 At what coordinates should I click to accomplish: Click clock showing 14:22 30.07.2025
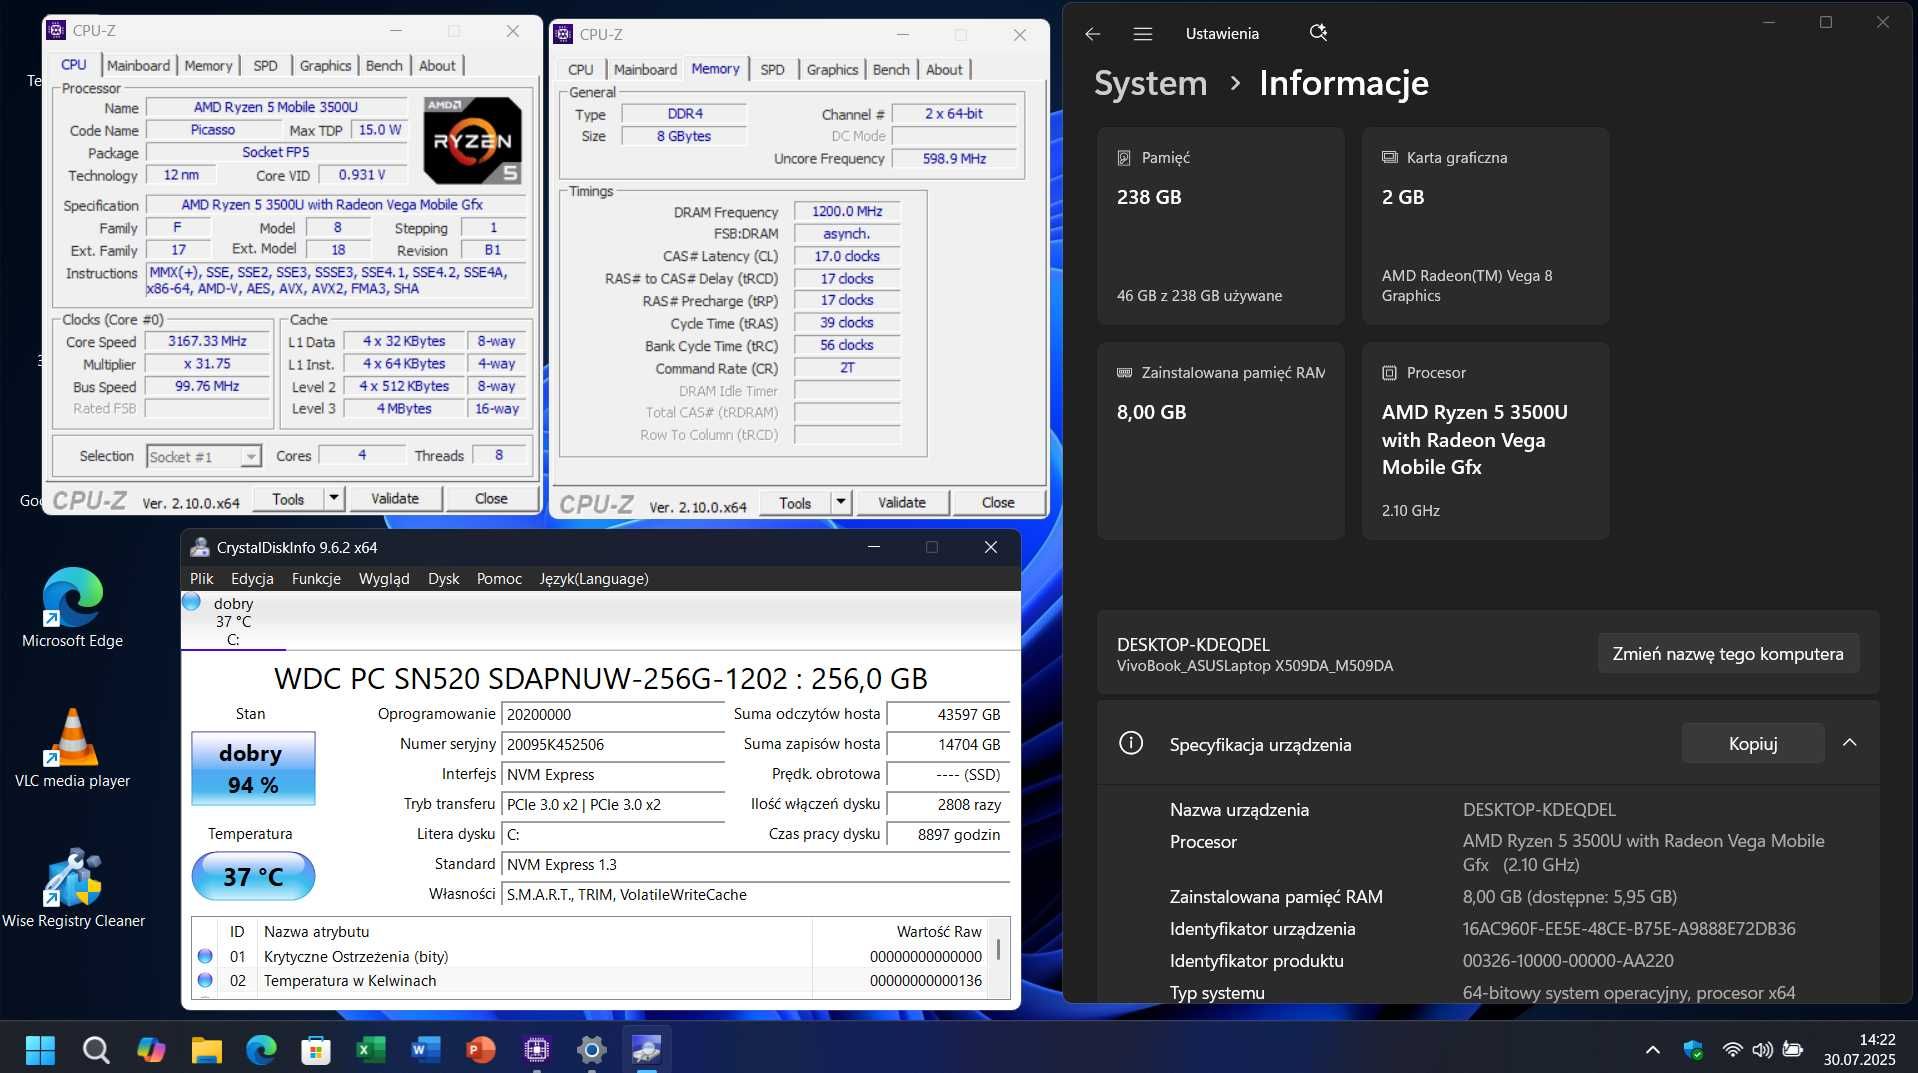pyautogui.click(x=1858, y=1049)
